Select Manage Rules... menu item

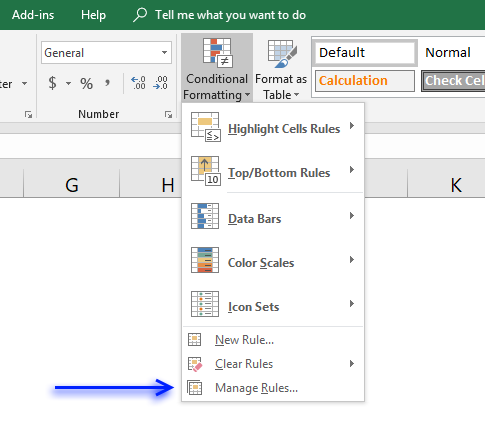click(x=273, y=388)
